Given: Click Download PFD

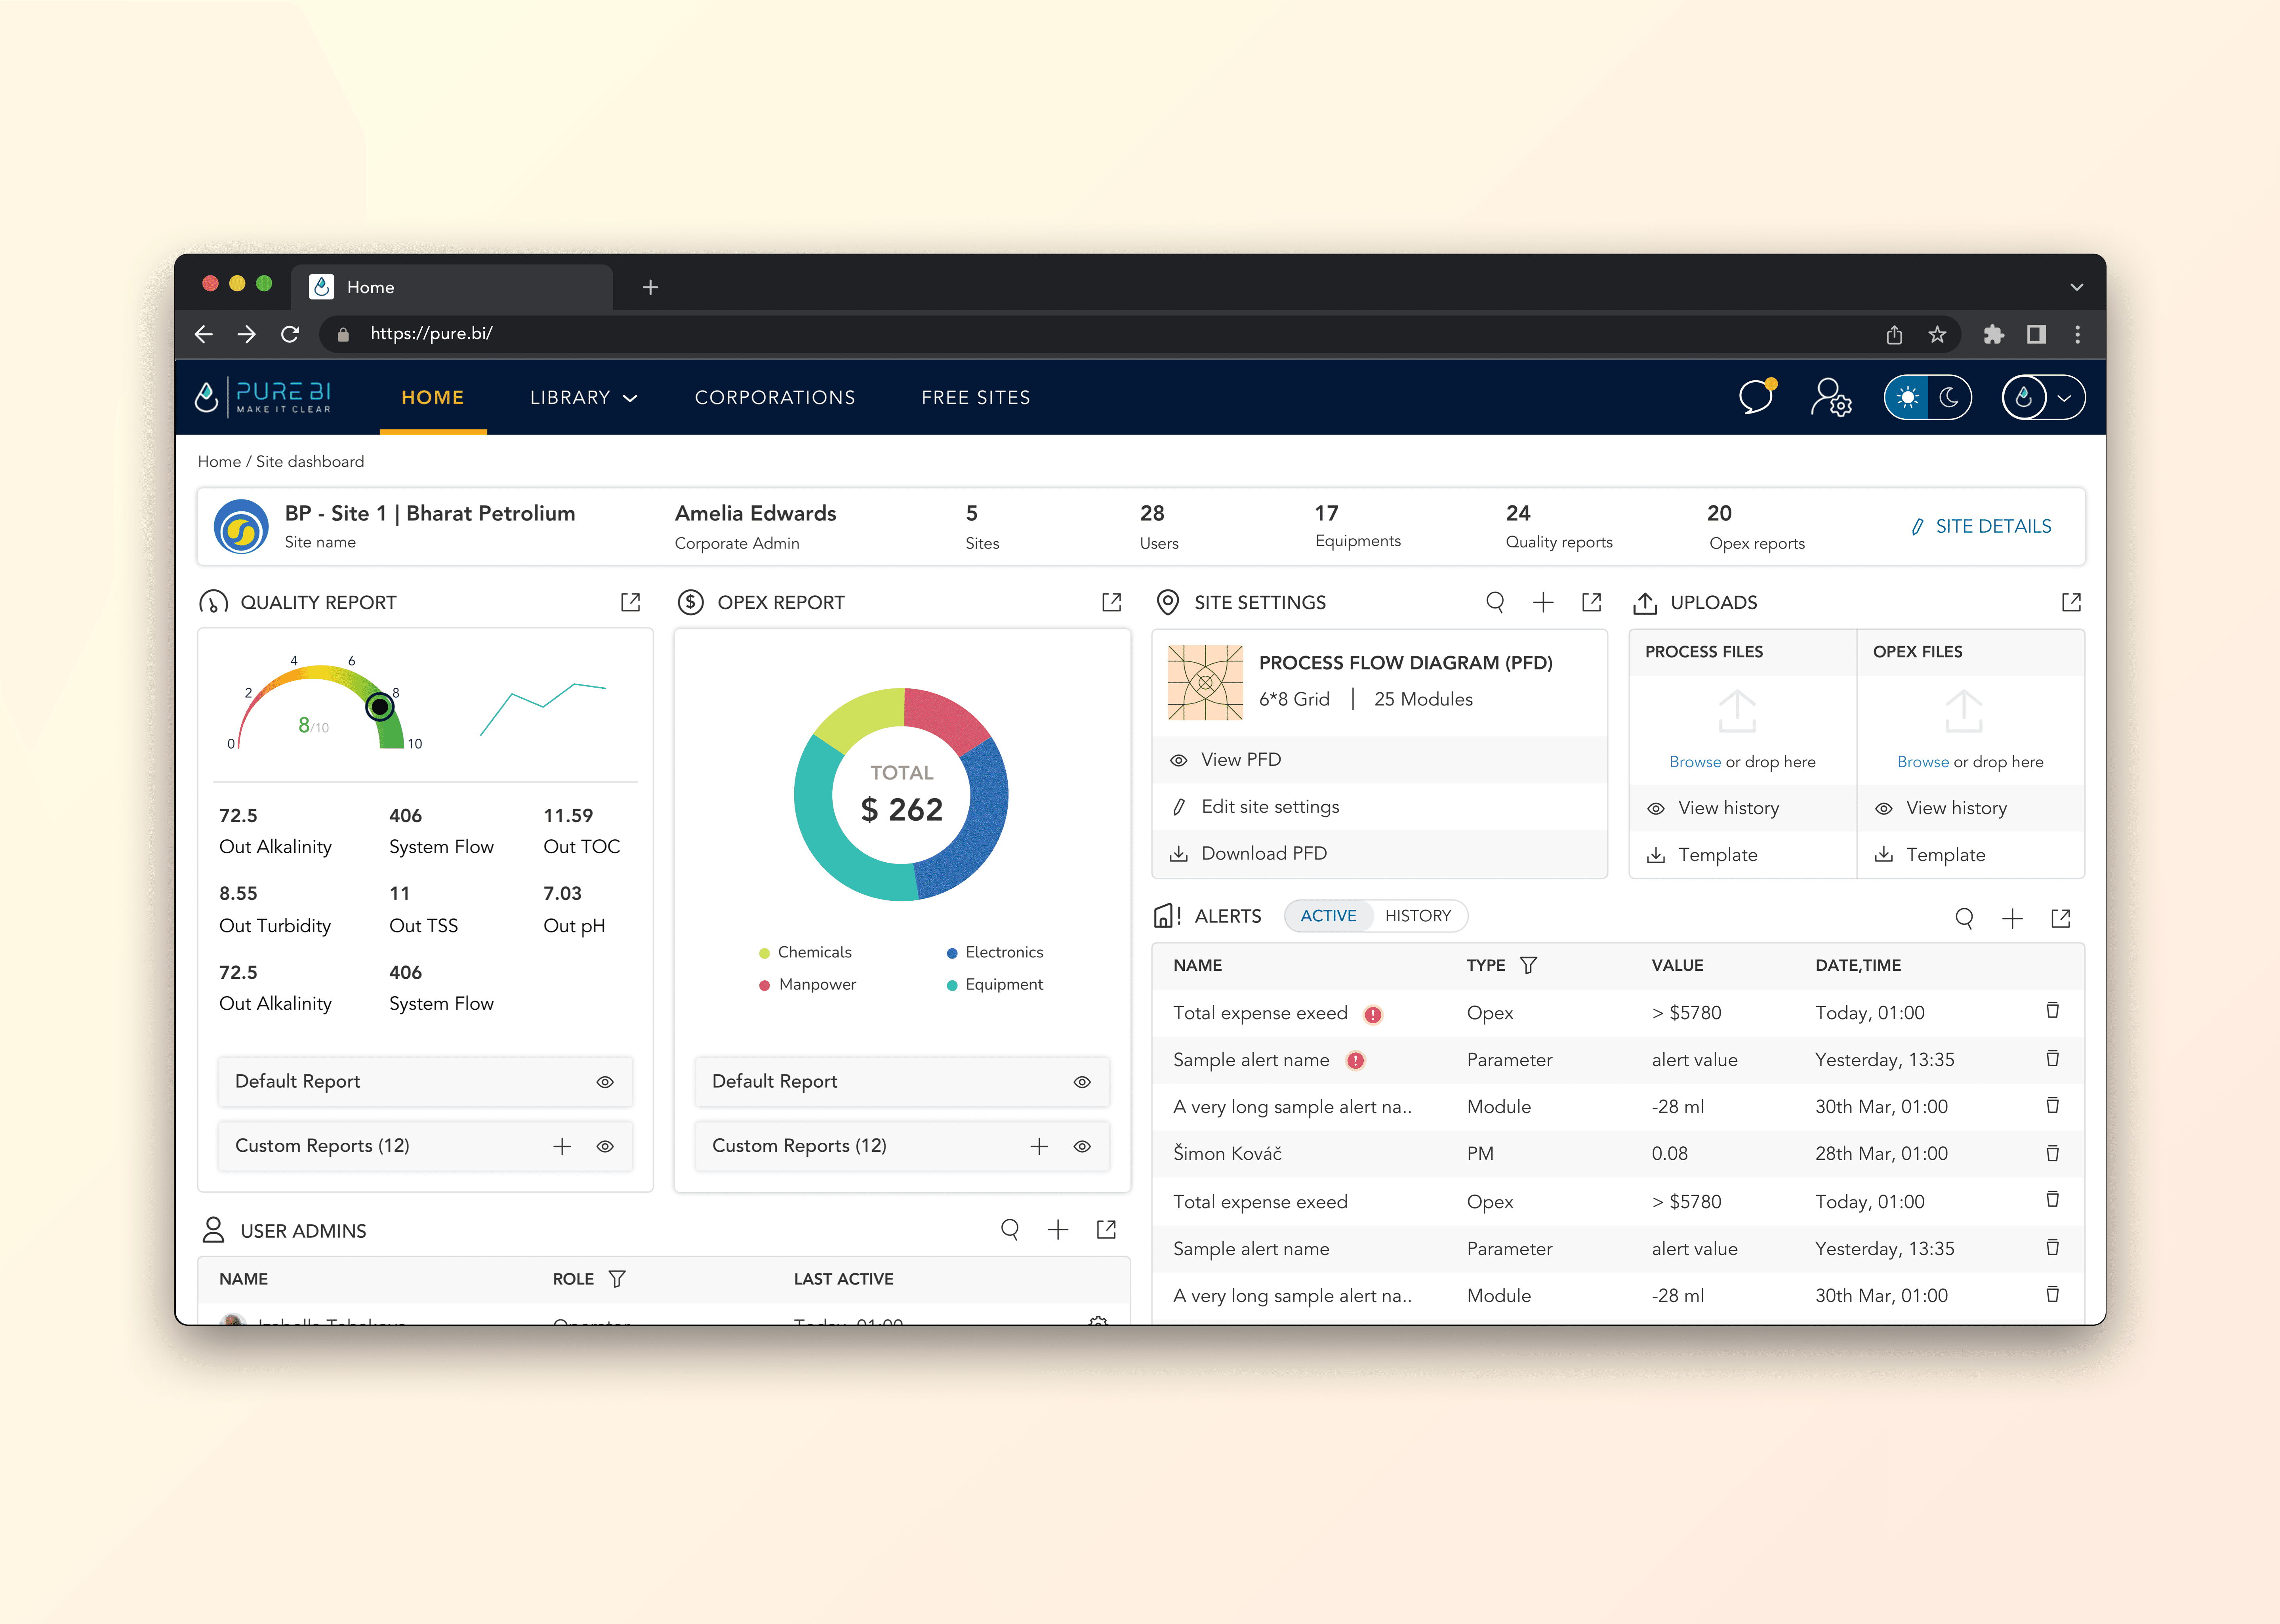Looking at the screenshot, I should [1263, 853].
